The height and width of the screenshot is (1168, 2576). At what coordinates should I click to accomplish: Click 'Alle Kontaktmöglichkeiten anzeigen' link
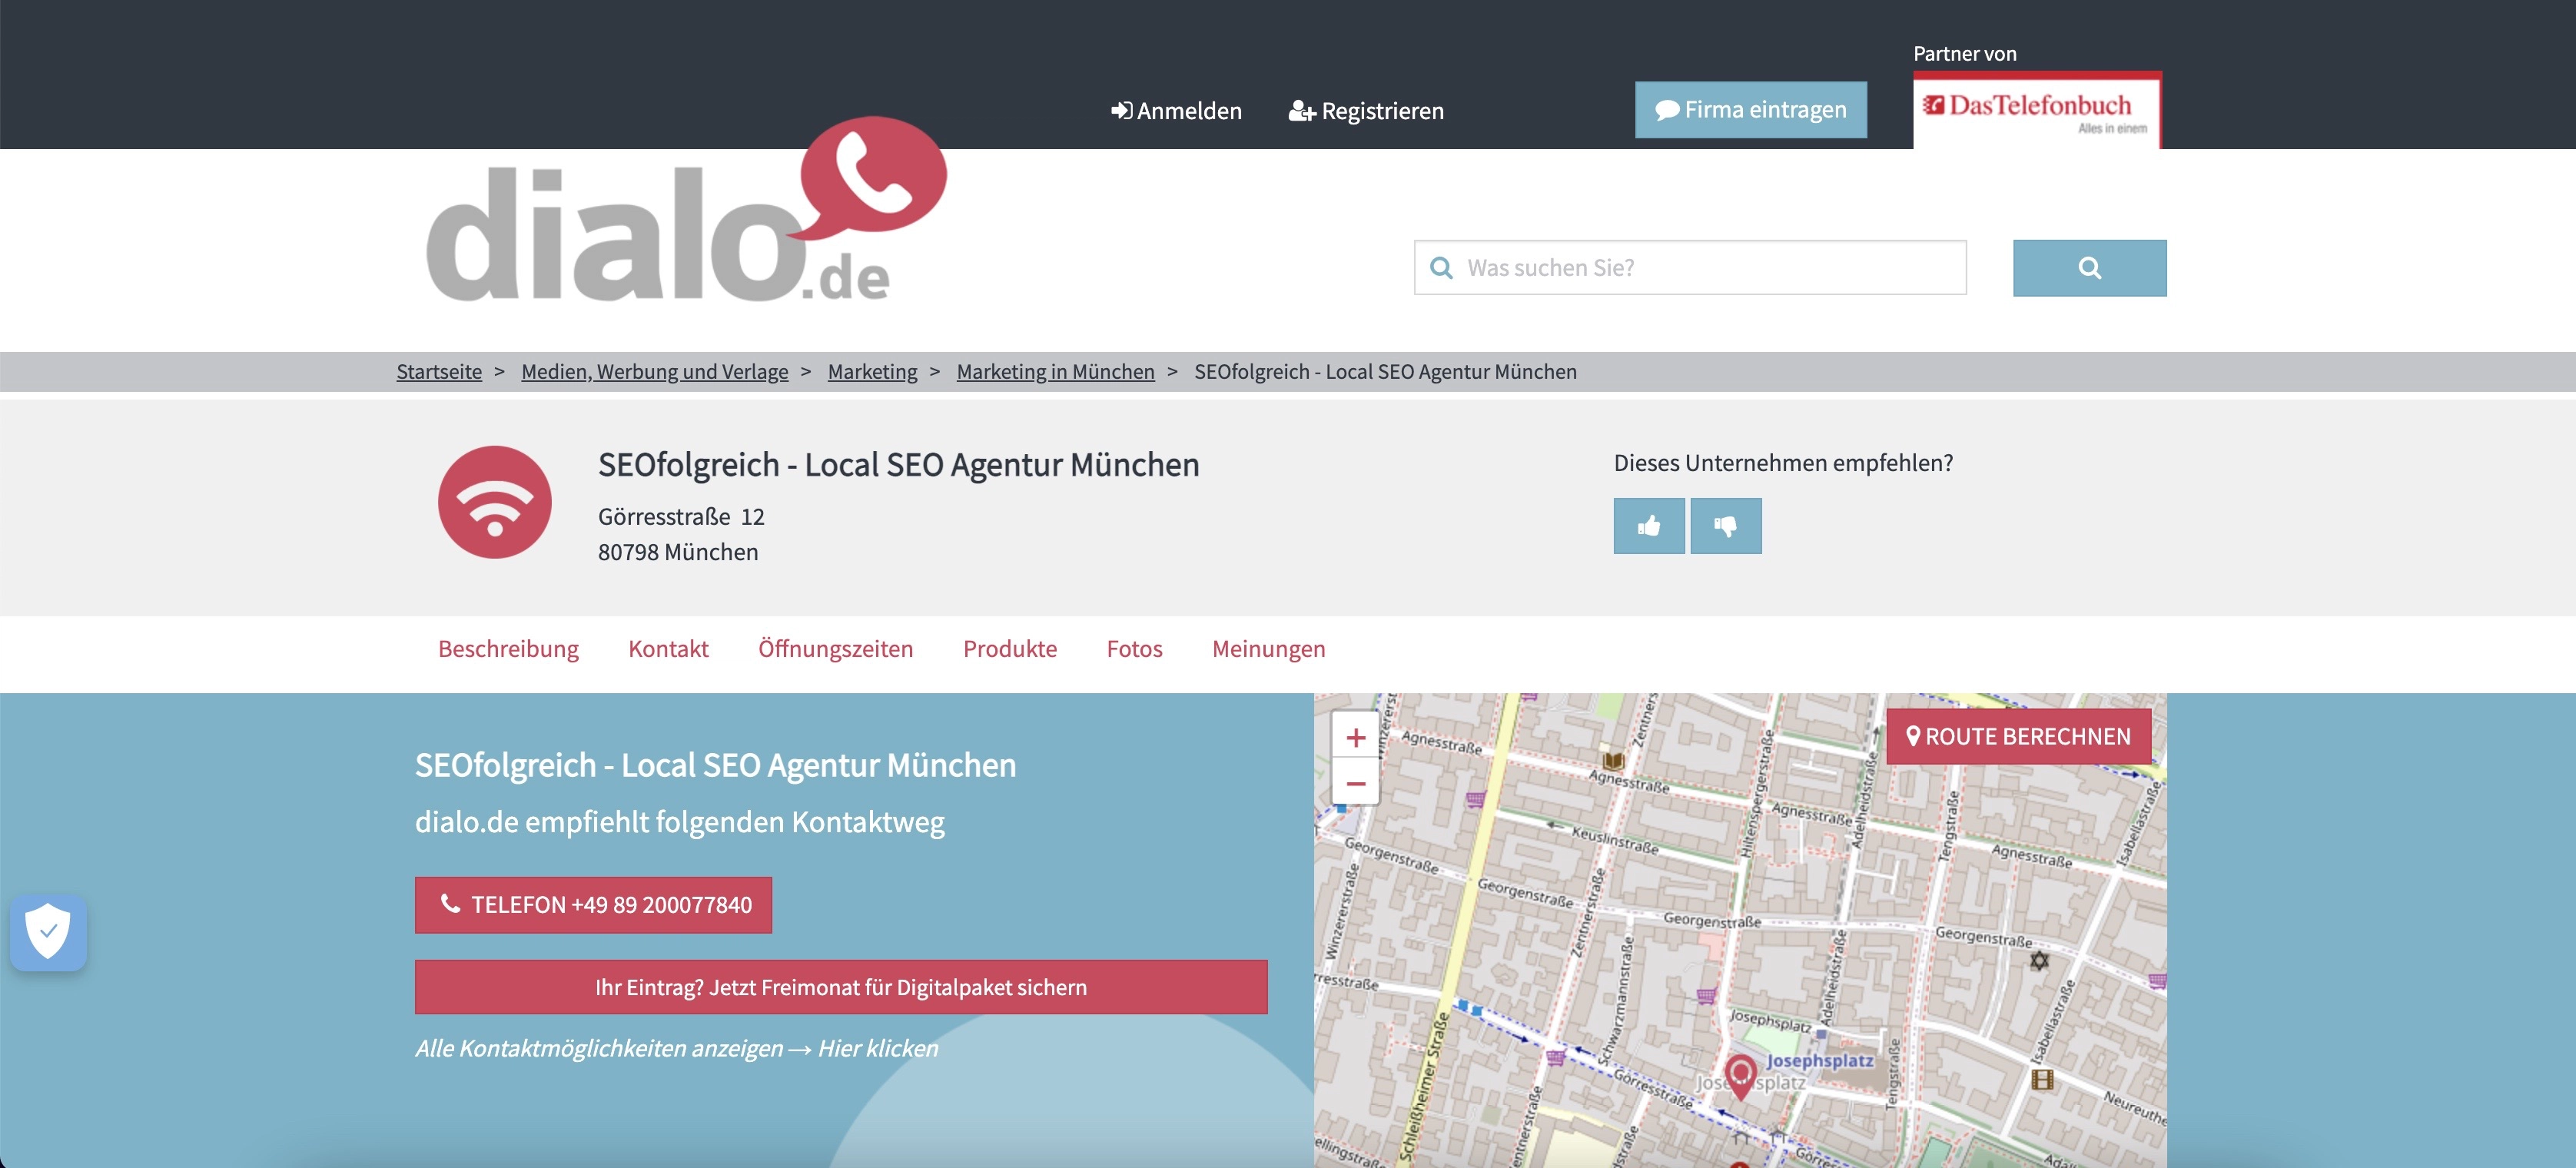pos(677,1048)
